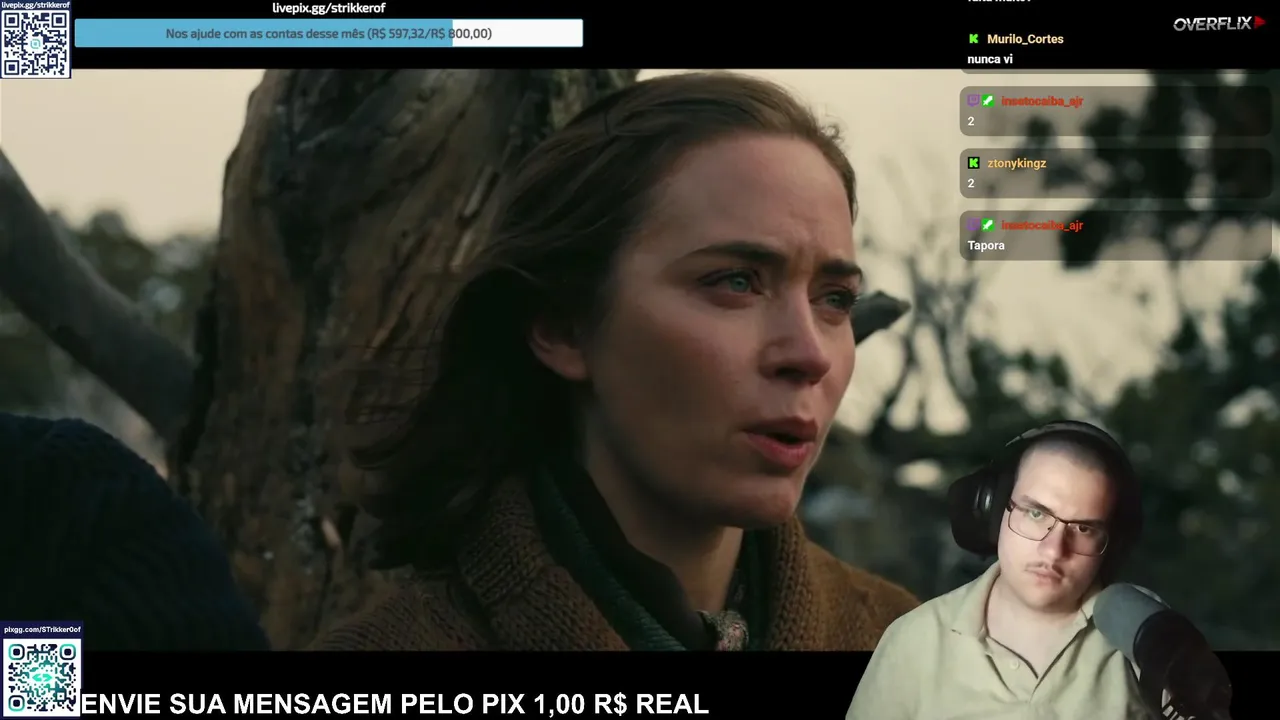Viewport: 1280px width, 720px height.
Task: Click the chat message 'Tapora'
Action: [986, 245]
